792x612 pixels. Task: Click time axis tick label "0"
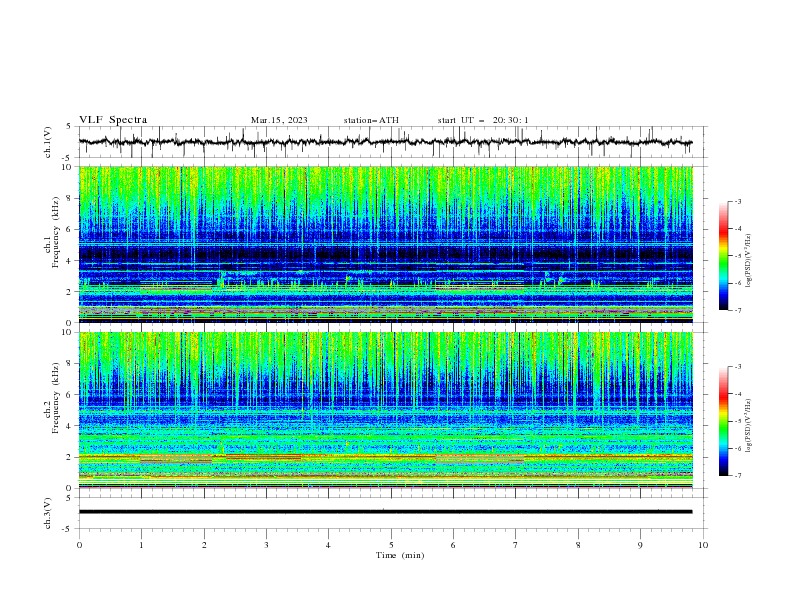(79, 545)
